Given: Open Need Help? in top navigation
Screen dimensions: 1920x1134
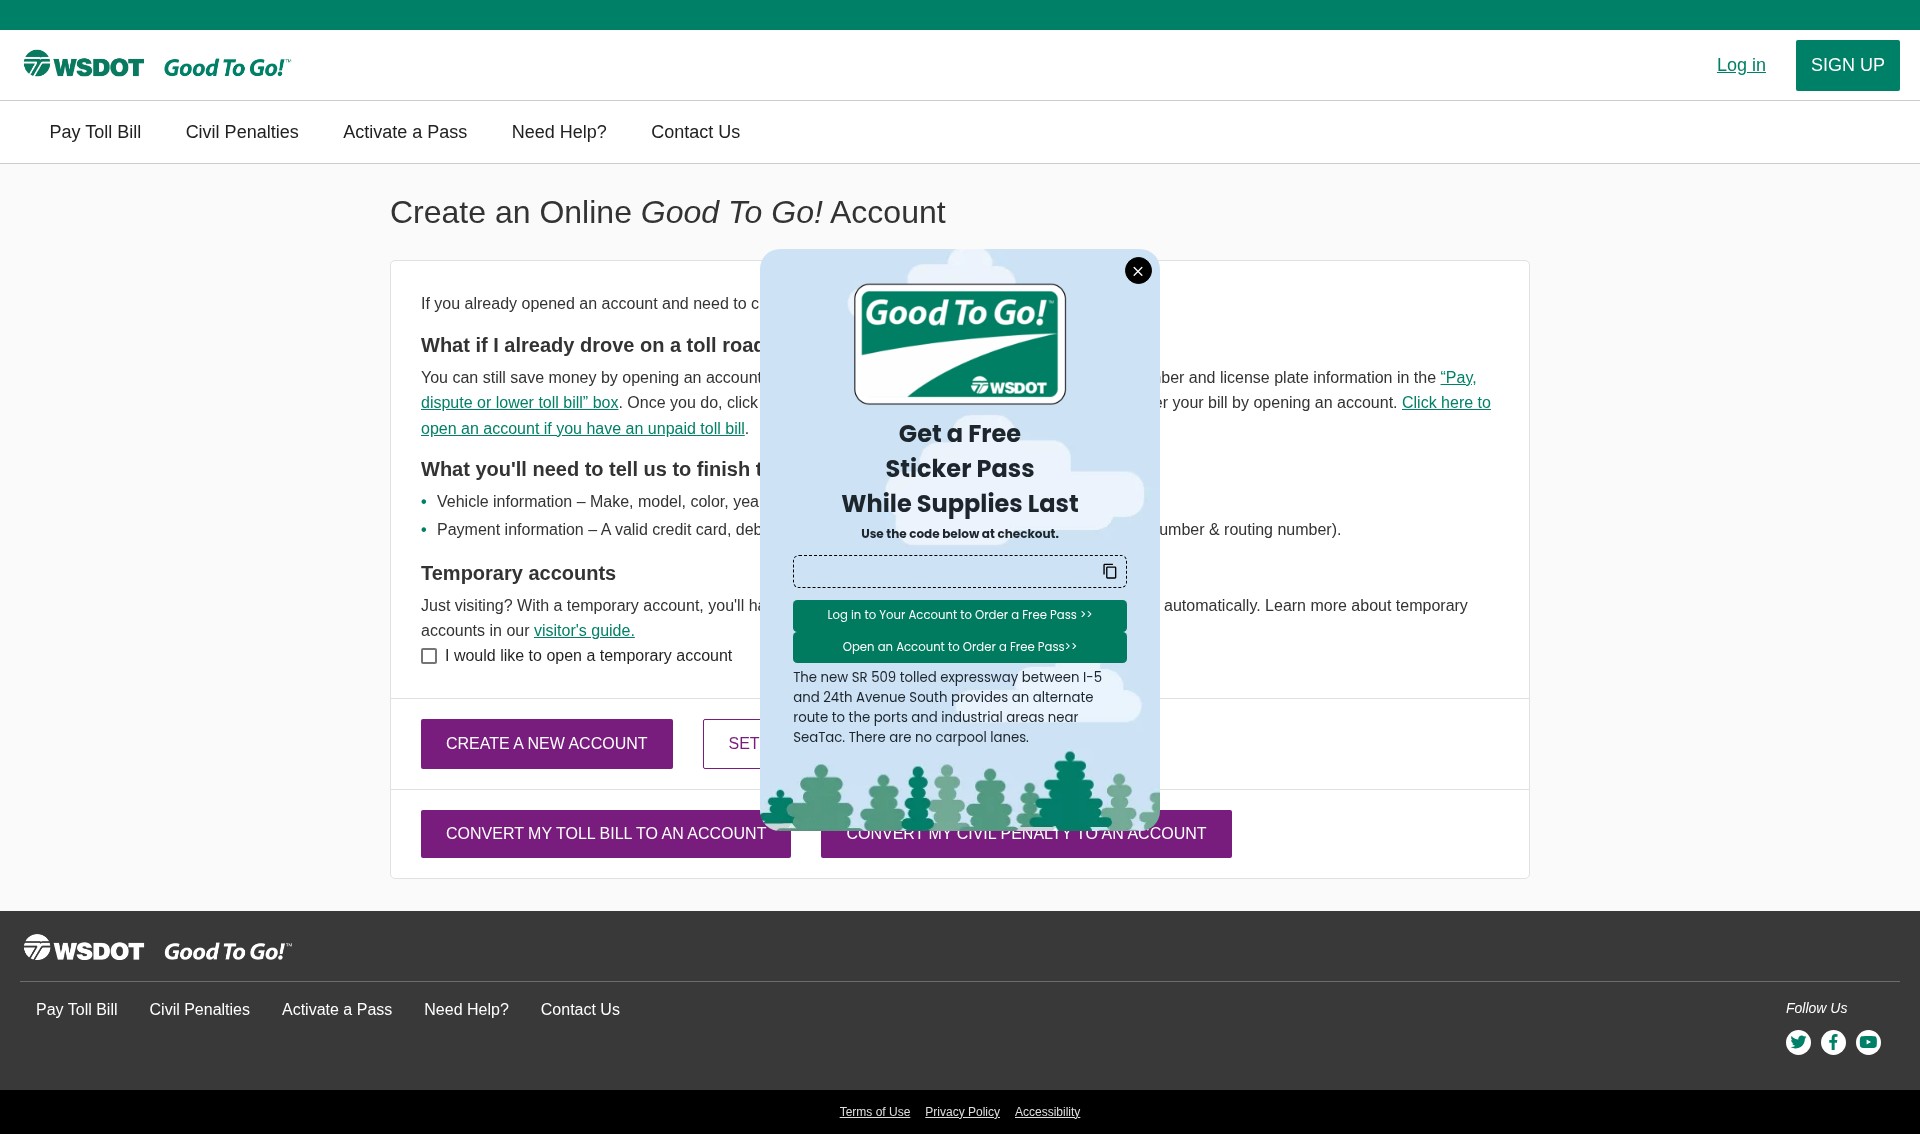Looking at the screenshot, I should tap(559, 132).
